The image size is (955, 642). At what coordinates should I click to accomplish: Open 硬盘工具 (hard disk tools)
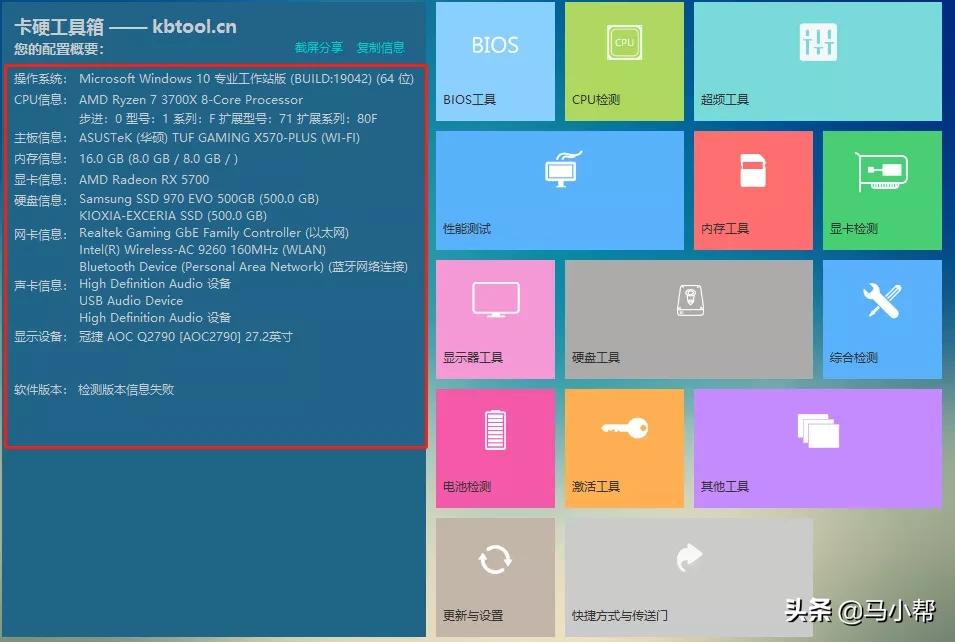[688, 318]
